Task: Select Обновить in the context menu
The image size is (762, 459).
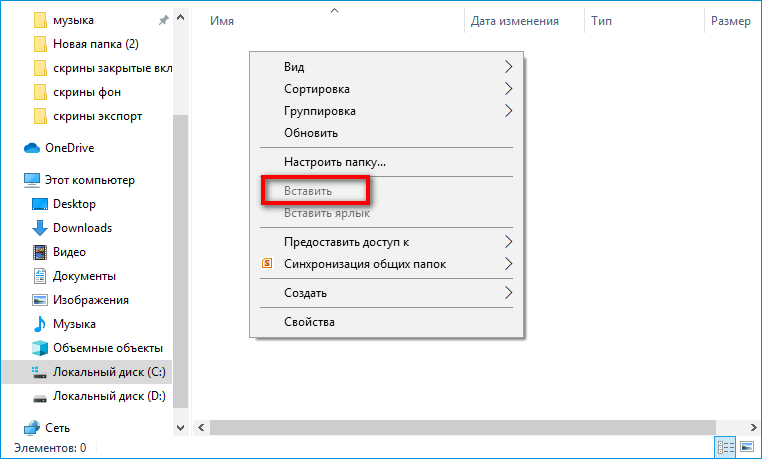Action: click(386, 133)
